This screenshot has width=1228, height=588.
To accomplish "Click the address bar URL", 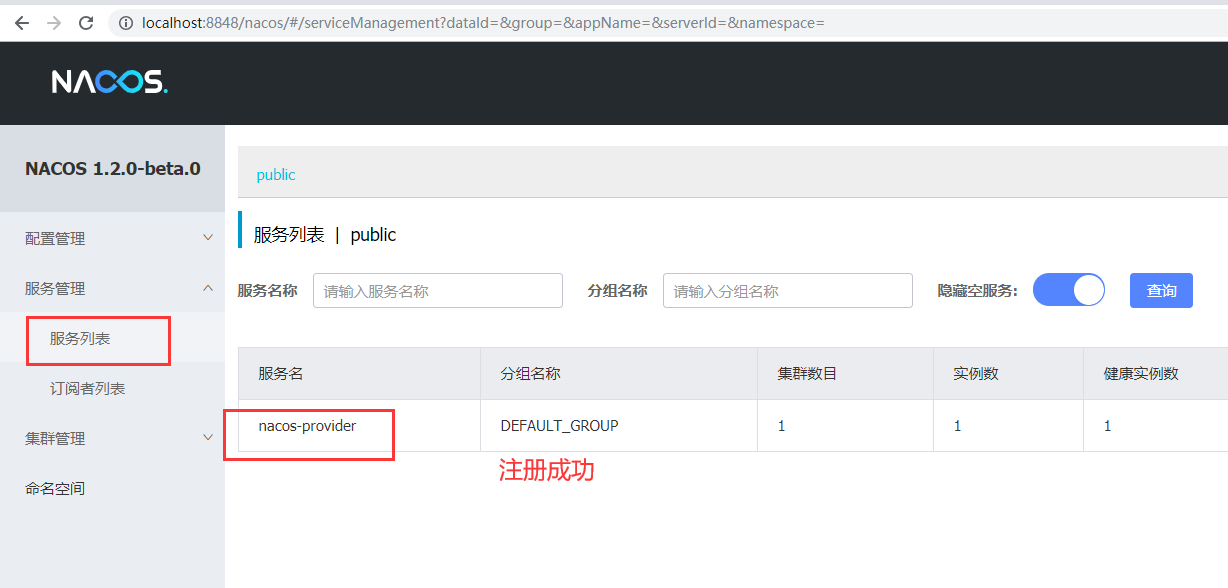I will [x=483, y=22].
